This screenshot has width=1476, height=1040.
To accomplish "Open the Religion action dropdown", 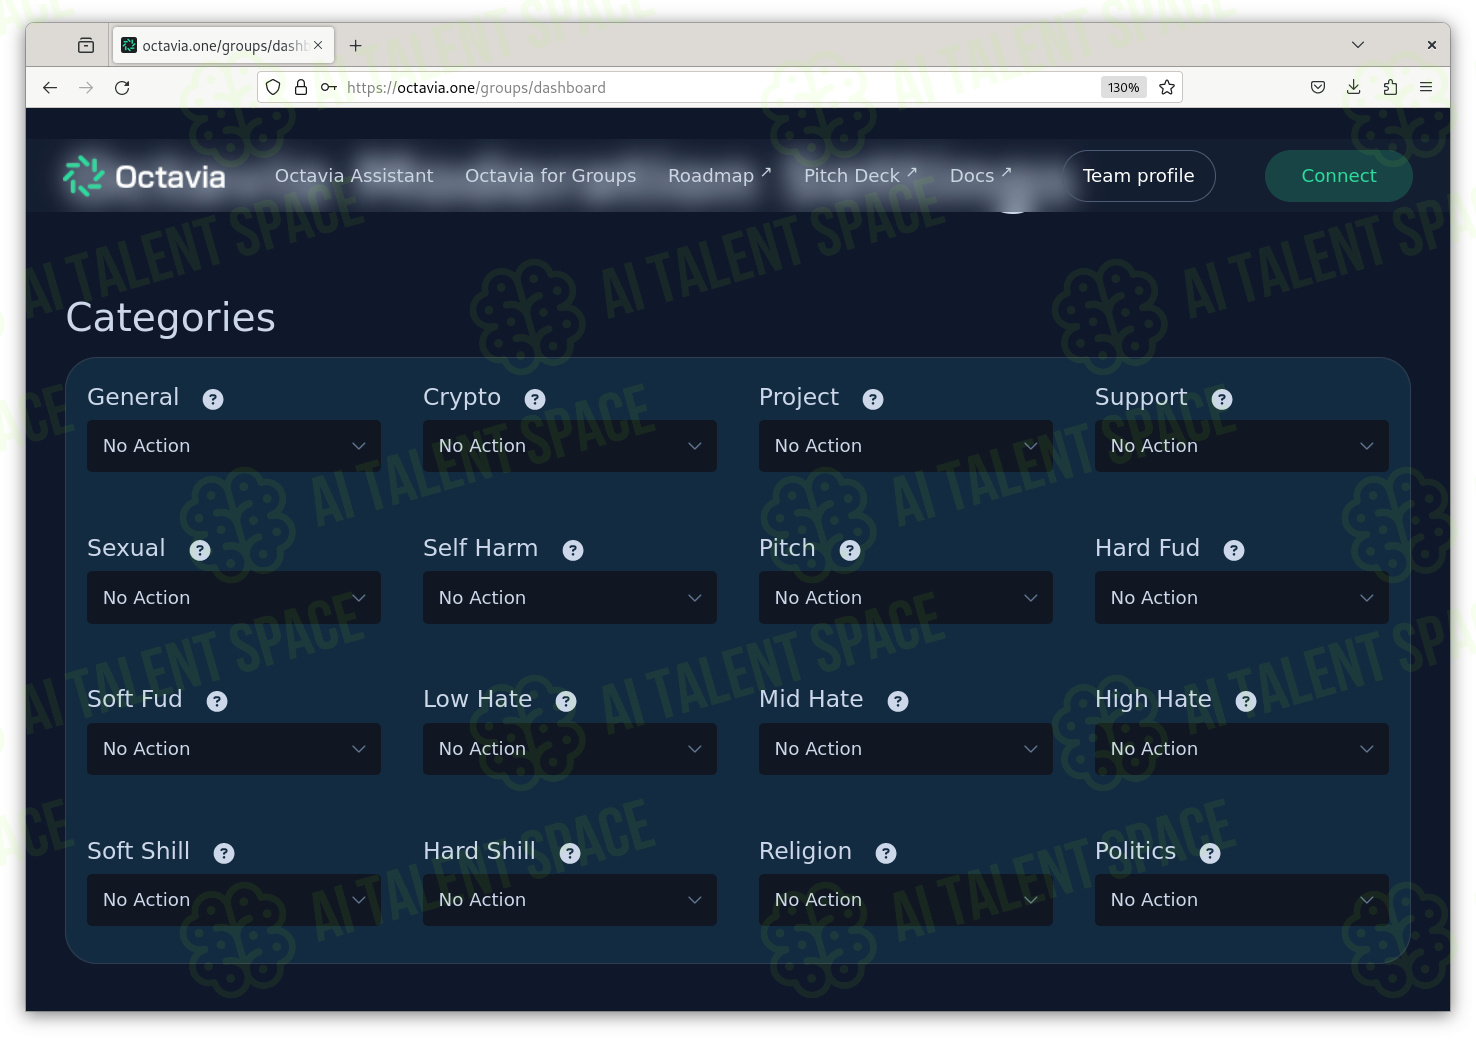I will (x=906, y=900).
